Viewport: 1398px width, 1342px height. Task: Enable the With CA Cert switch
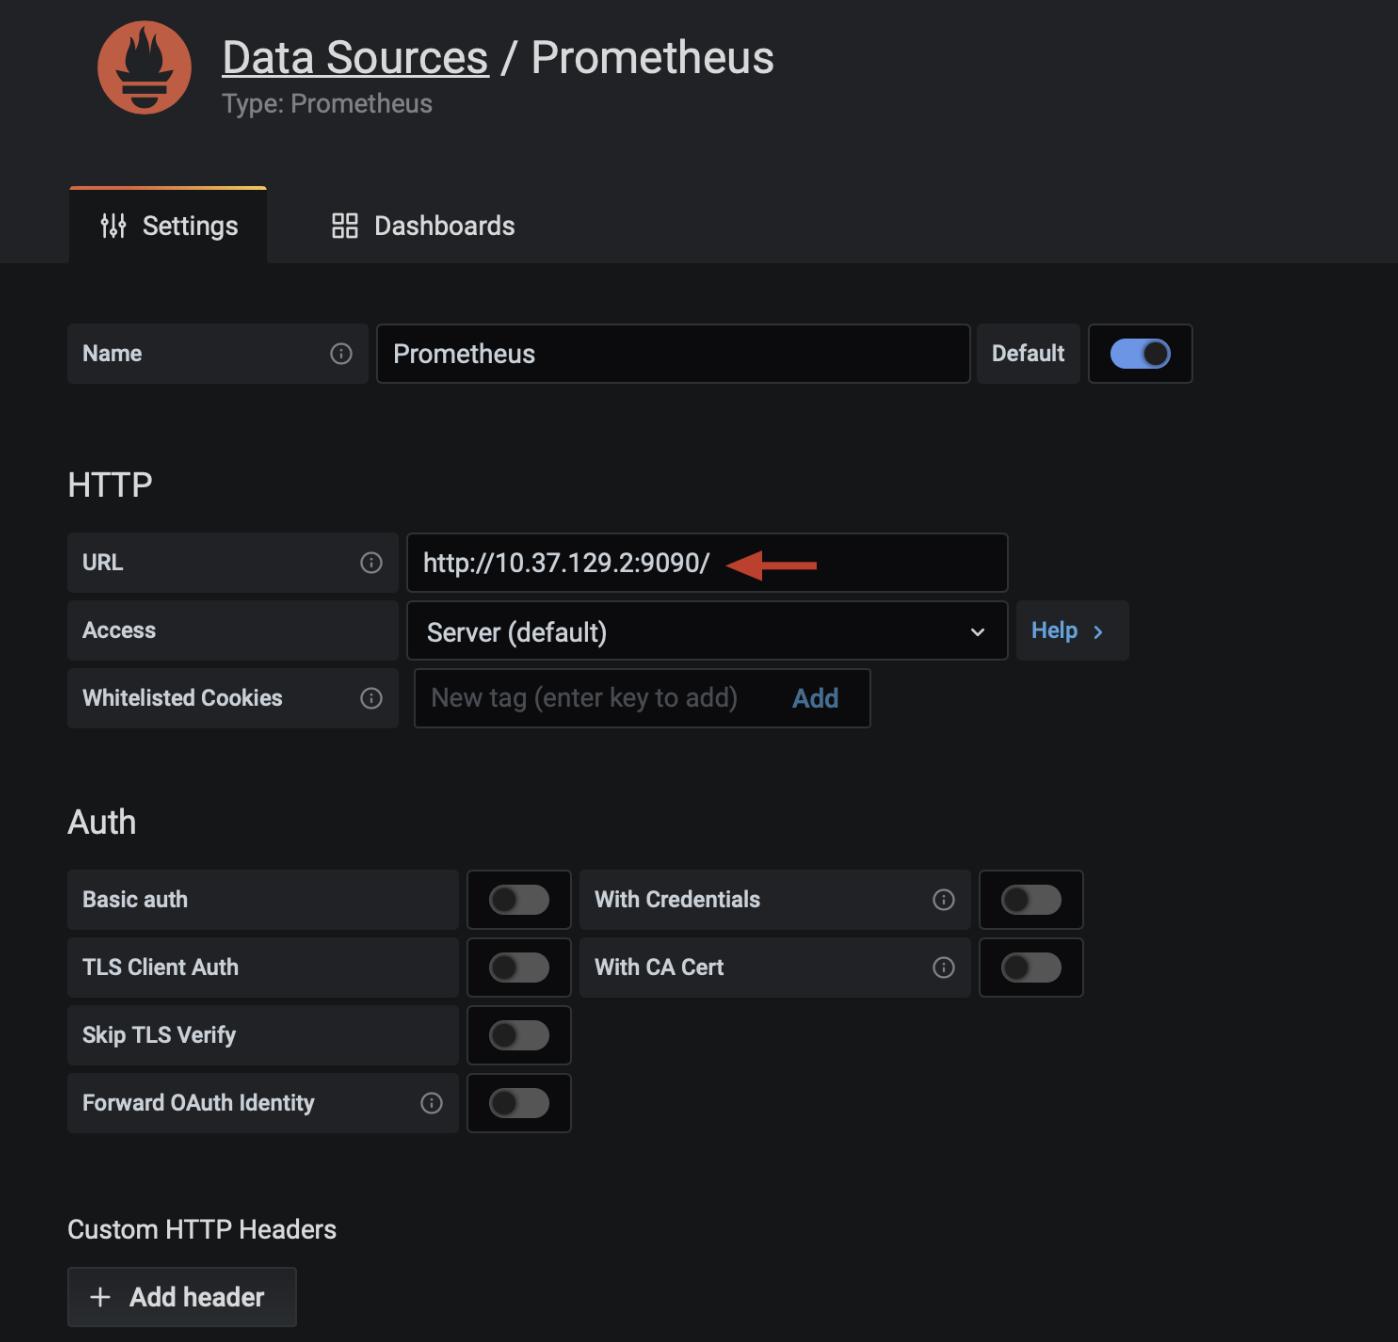click(x=1031, y=967)
